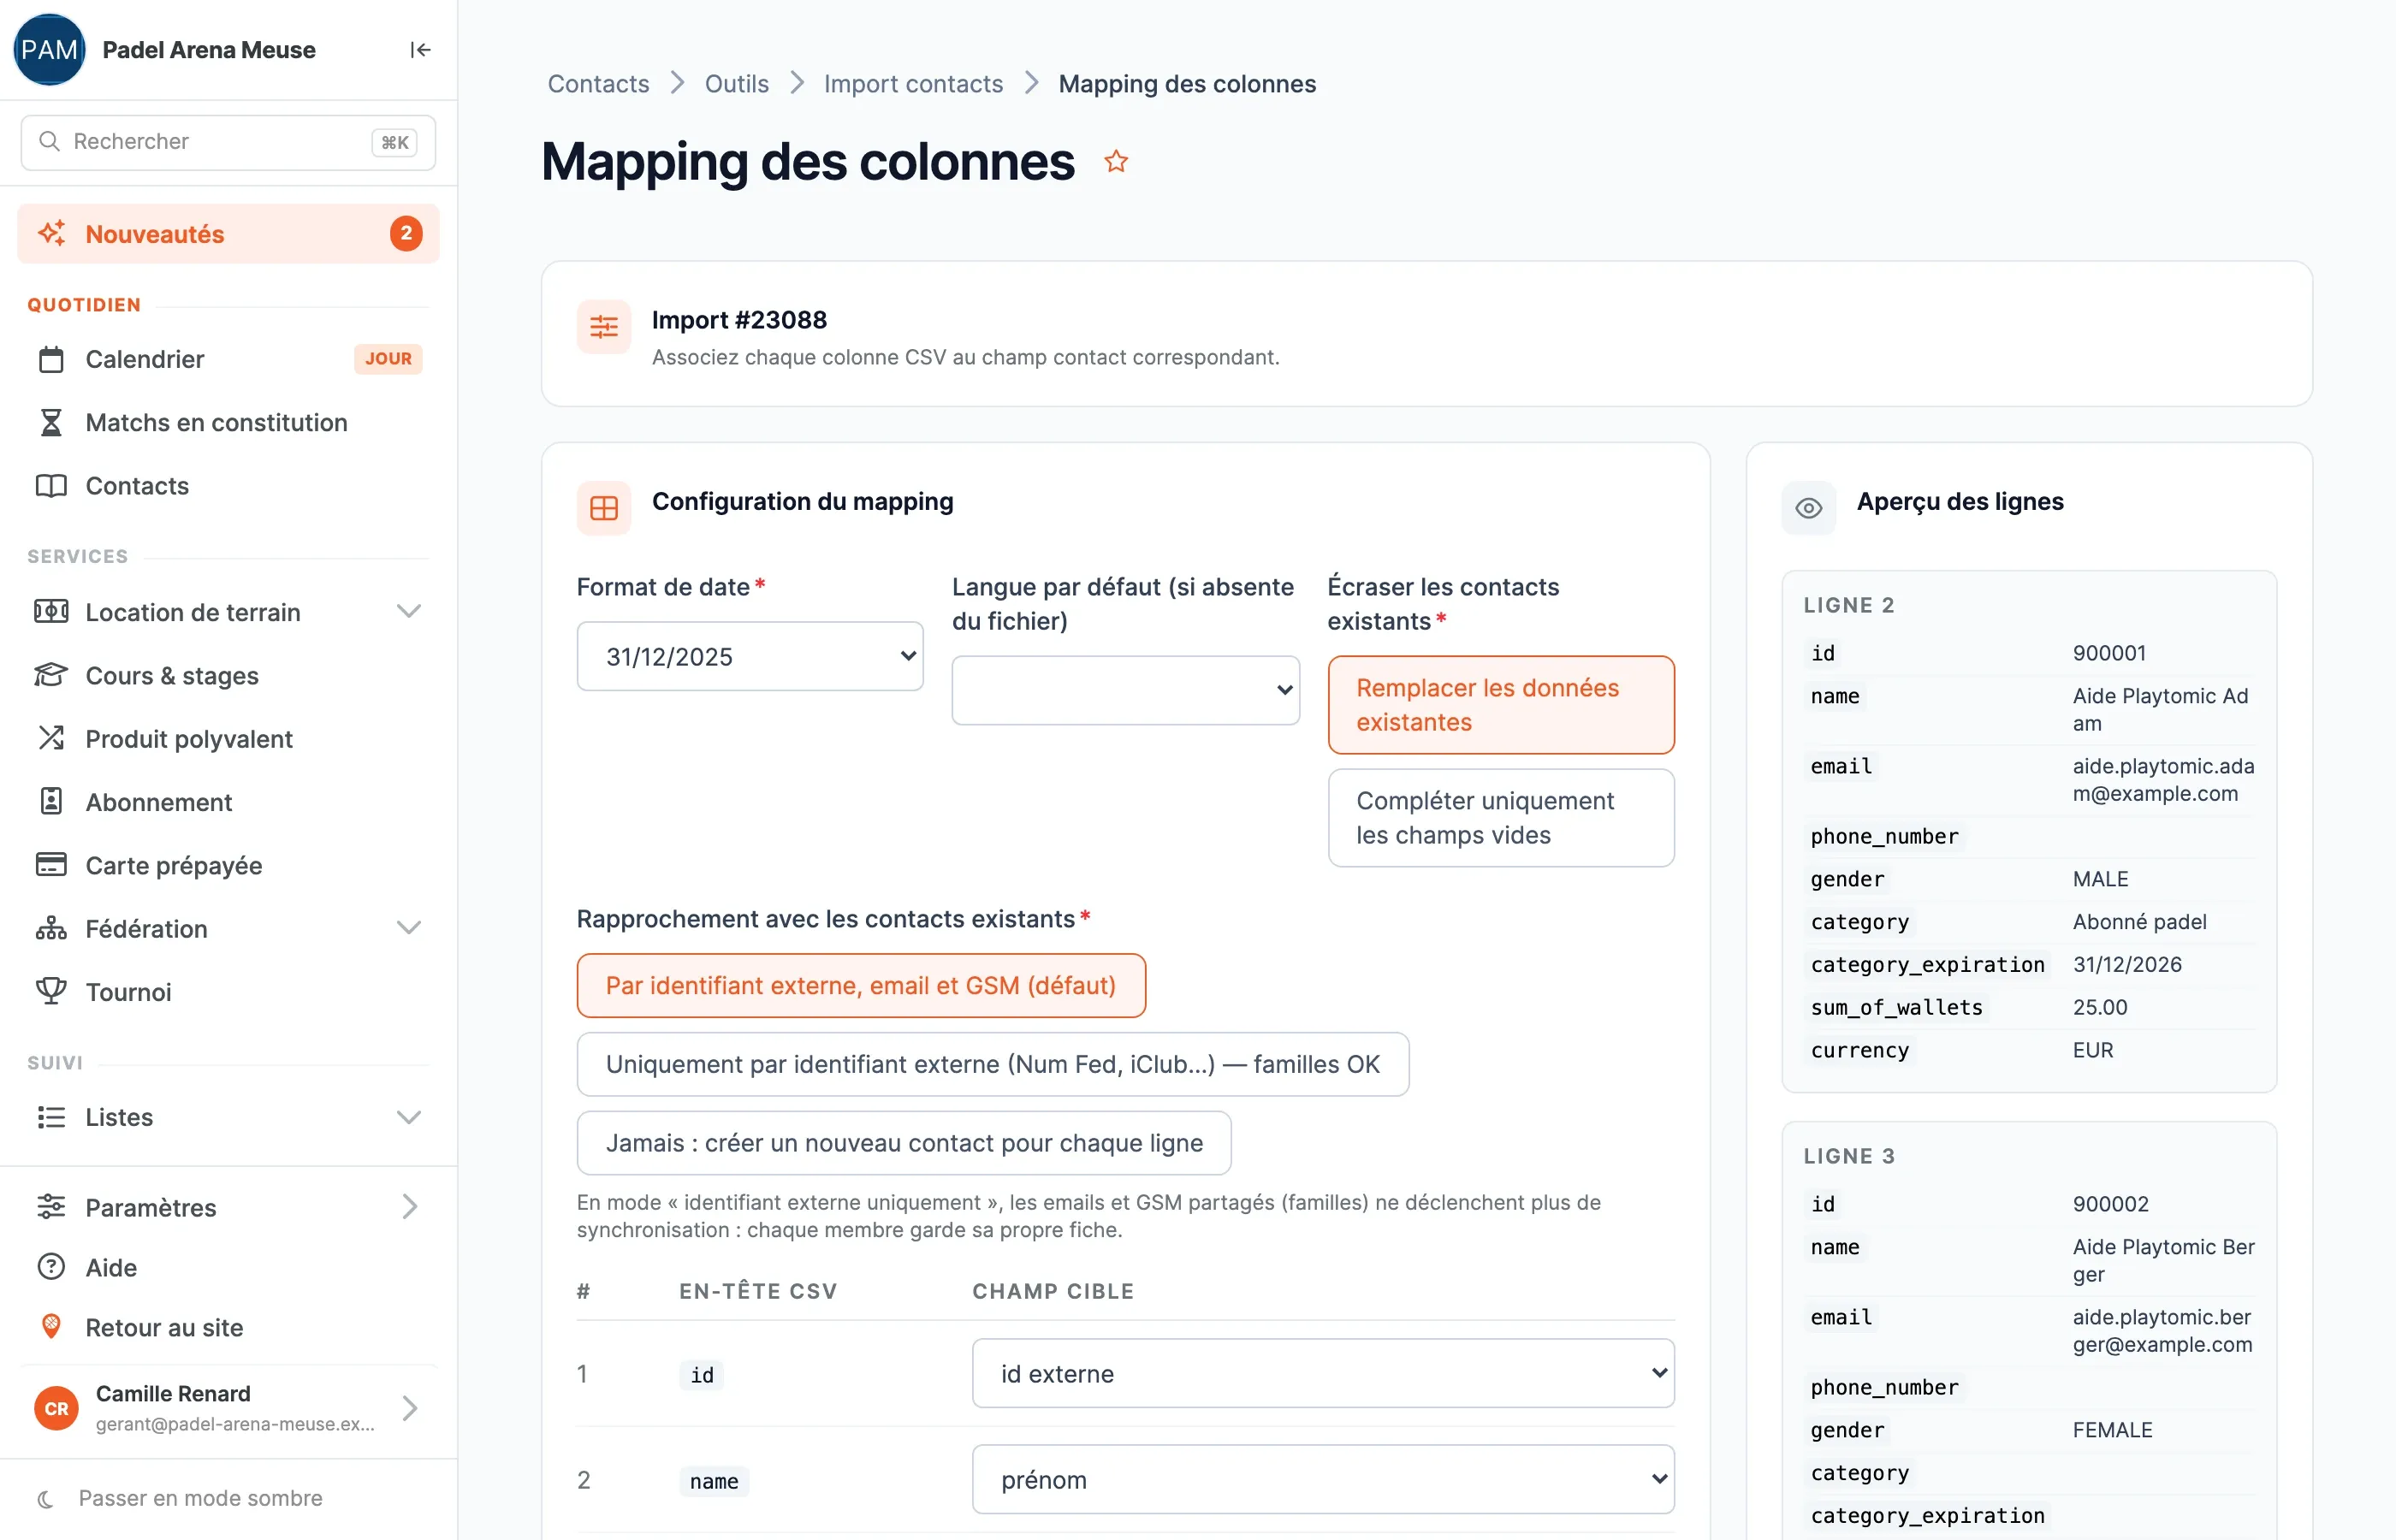Click the JOUR badge on Calendrier
The width and height of the screenshot is (2396, 1540).
tap(388, 359)
